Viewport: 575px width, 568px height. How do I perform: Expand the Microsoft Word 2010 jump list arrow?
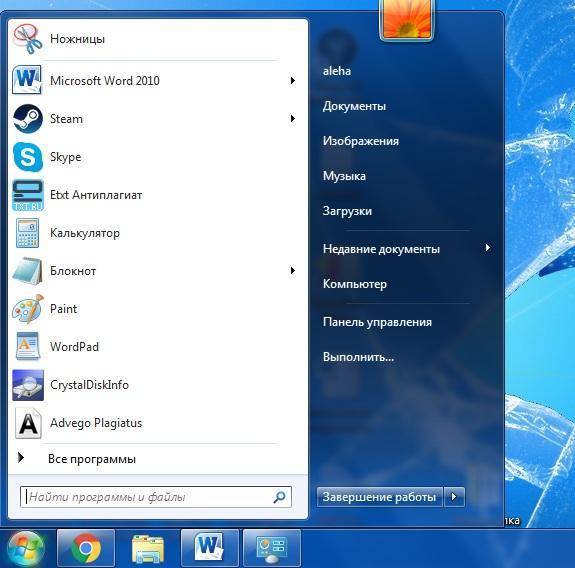pyautogui.click(x=292, y=81)
